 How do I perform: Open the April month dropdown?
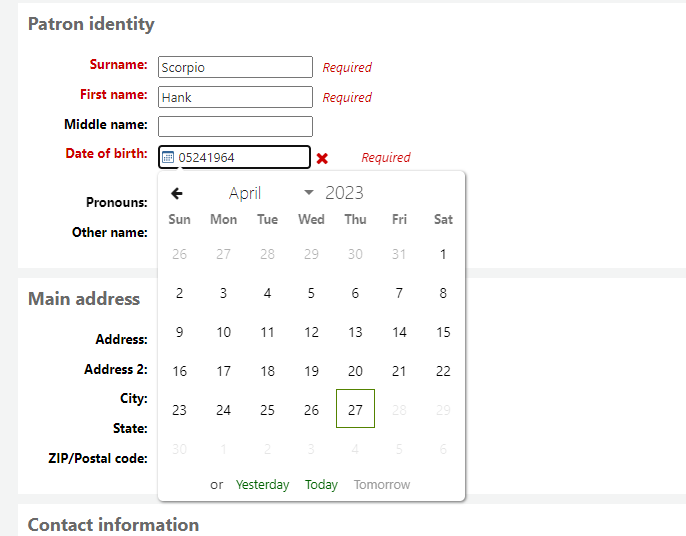(x=270, y=193)
